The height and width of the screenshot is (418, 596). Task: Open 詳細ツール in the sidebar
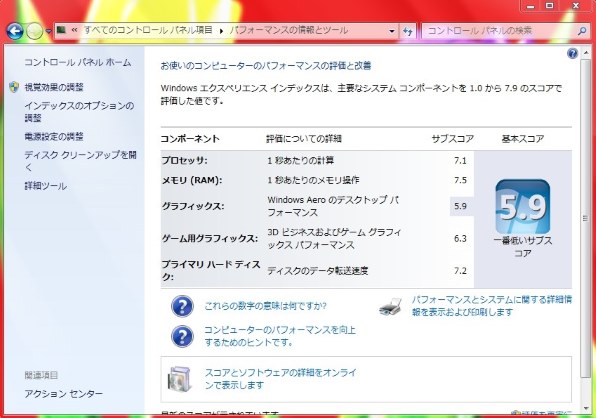(x=46, y=186)
